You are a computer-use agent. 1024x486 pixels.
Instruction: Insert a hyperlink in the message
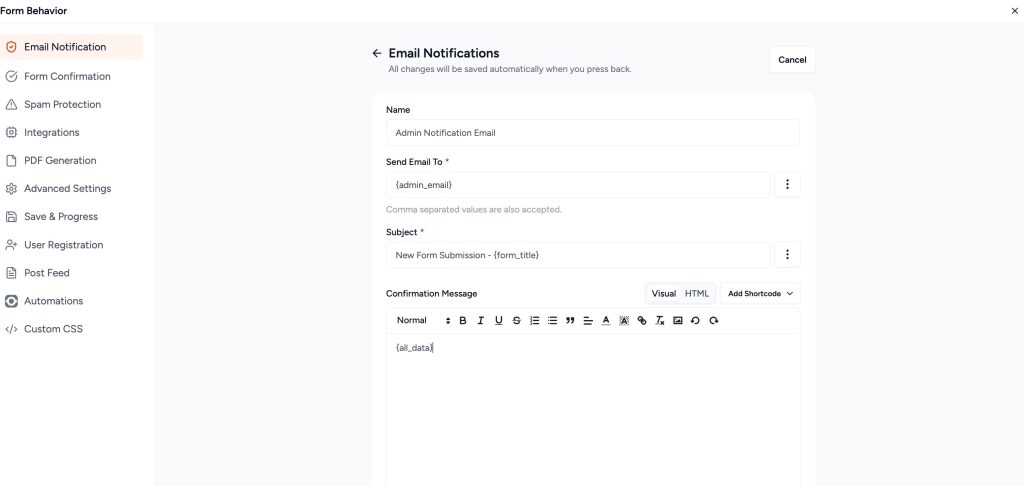tap(642, 321)
